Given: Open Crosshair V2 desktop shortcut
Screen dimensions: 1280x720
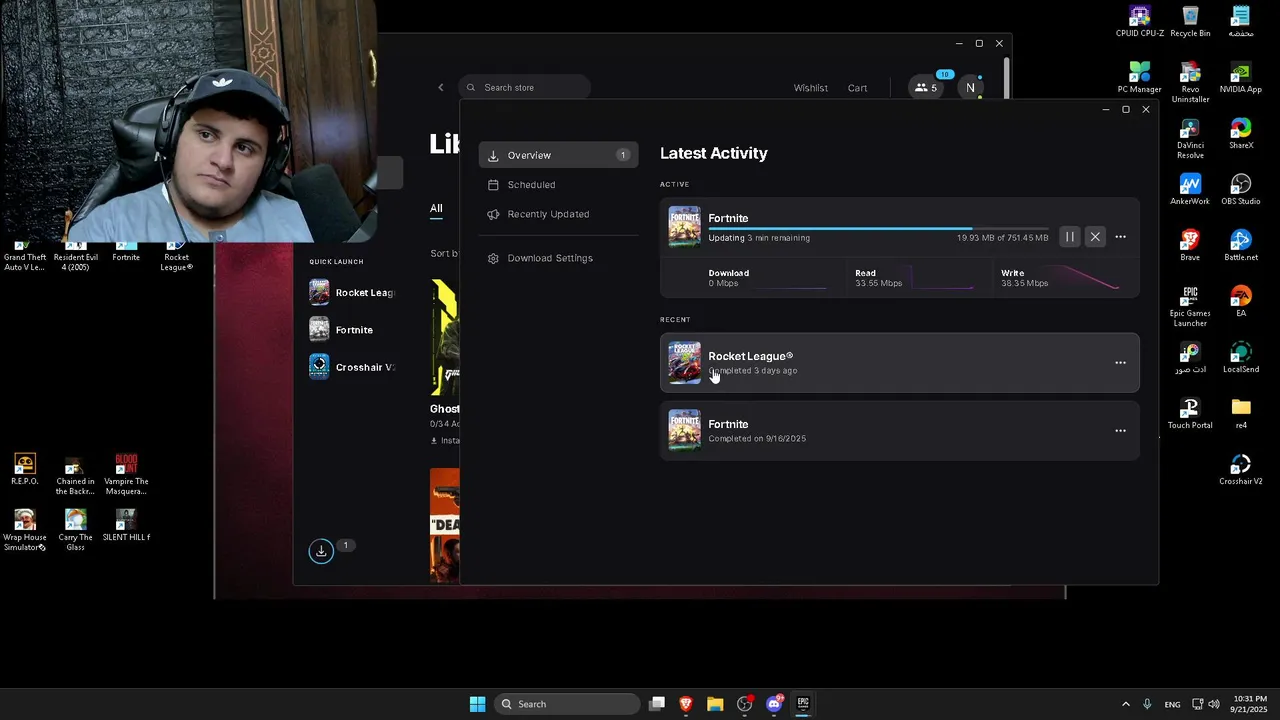Looking at the screenshot, I should (1241, 469).
